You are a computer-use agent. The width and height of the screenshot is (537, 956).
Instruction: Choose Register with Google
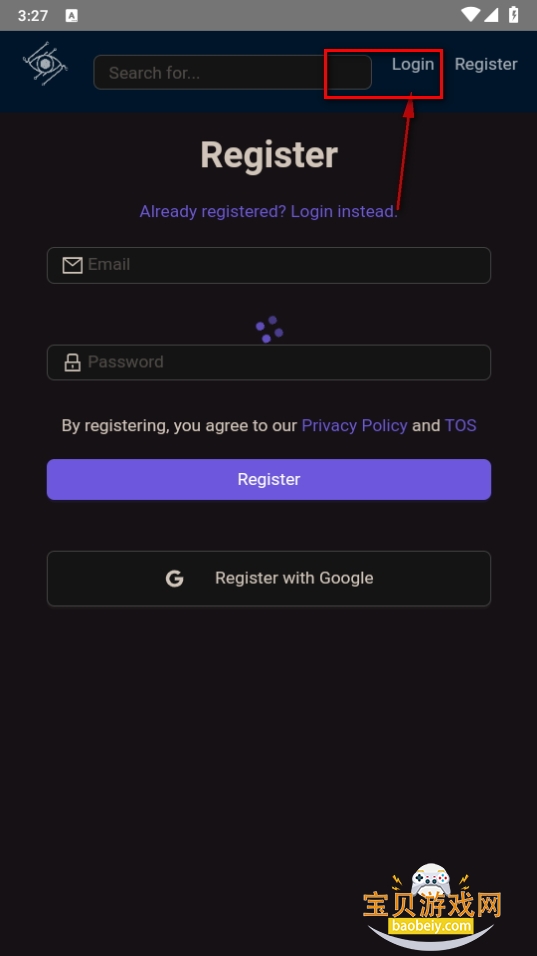coord(269,579)
